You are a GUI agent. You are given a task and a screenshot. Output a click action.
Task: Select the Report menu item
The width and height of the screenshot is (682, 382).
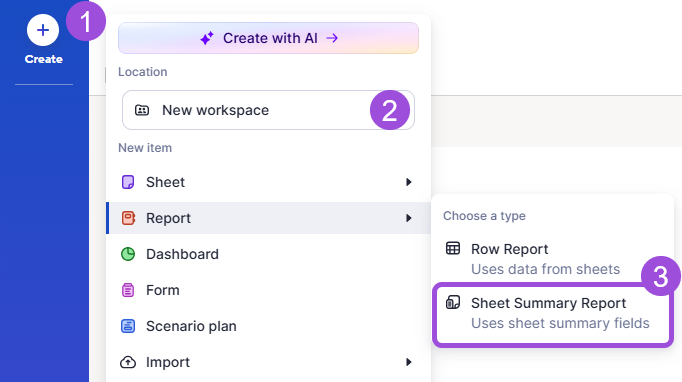(268, 218)
